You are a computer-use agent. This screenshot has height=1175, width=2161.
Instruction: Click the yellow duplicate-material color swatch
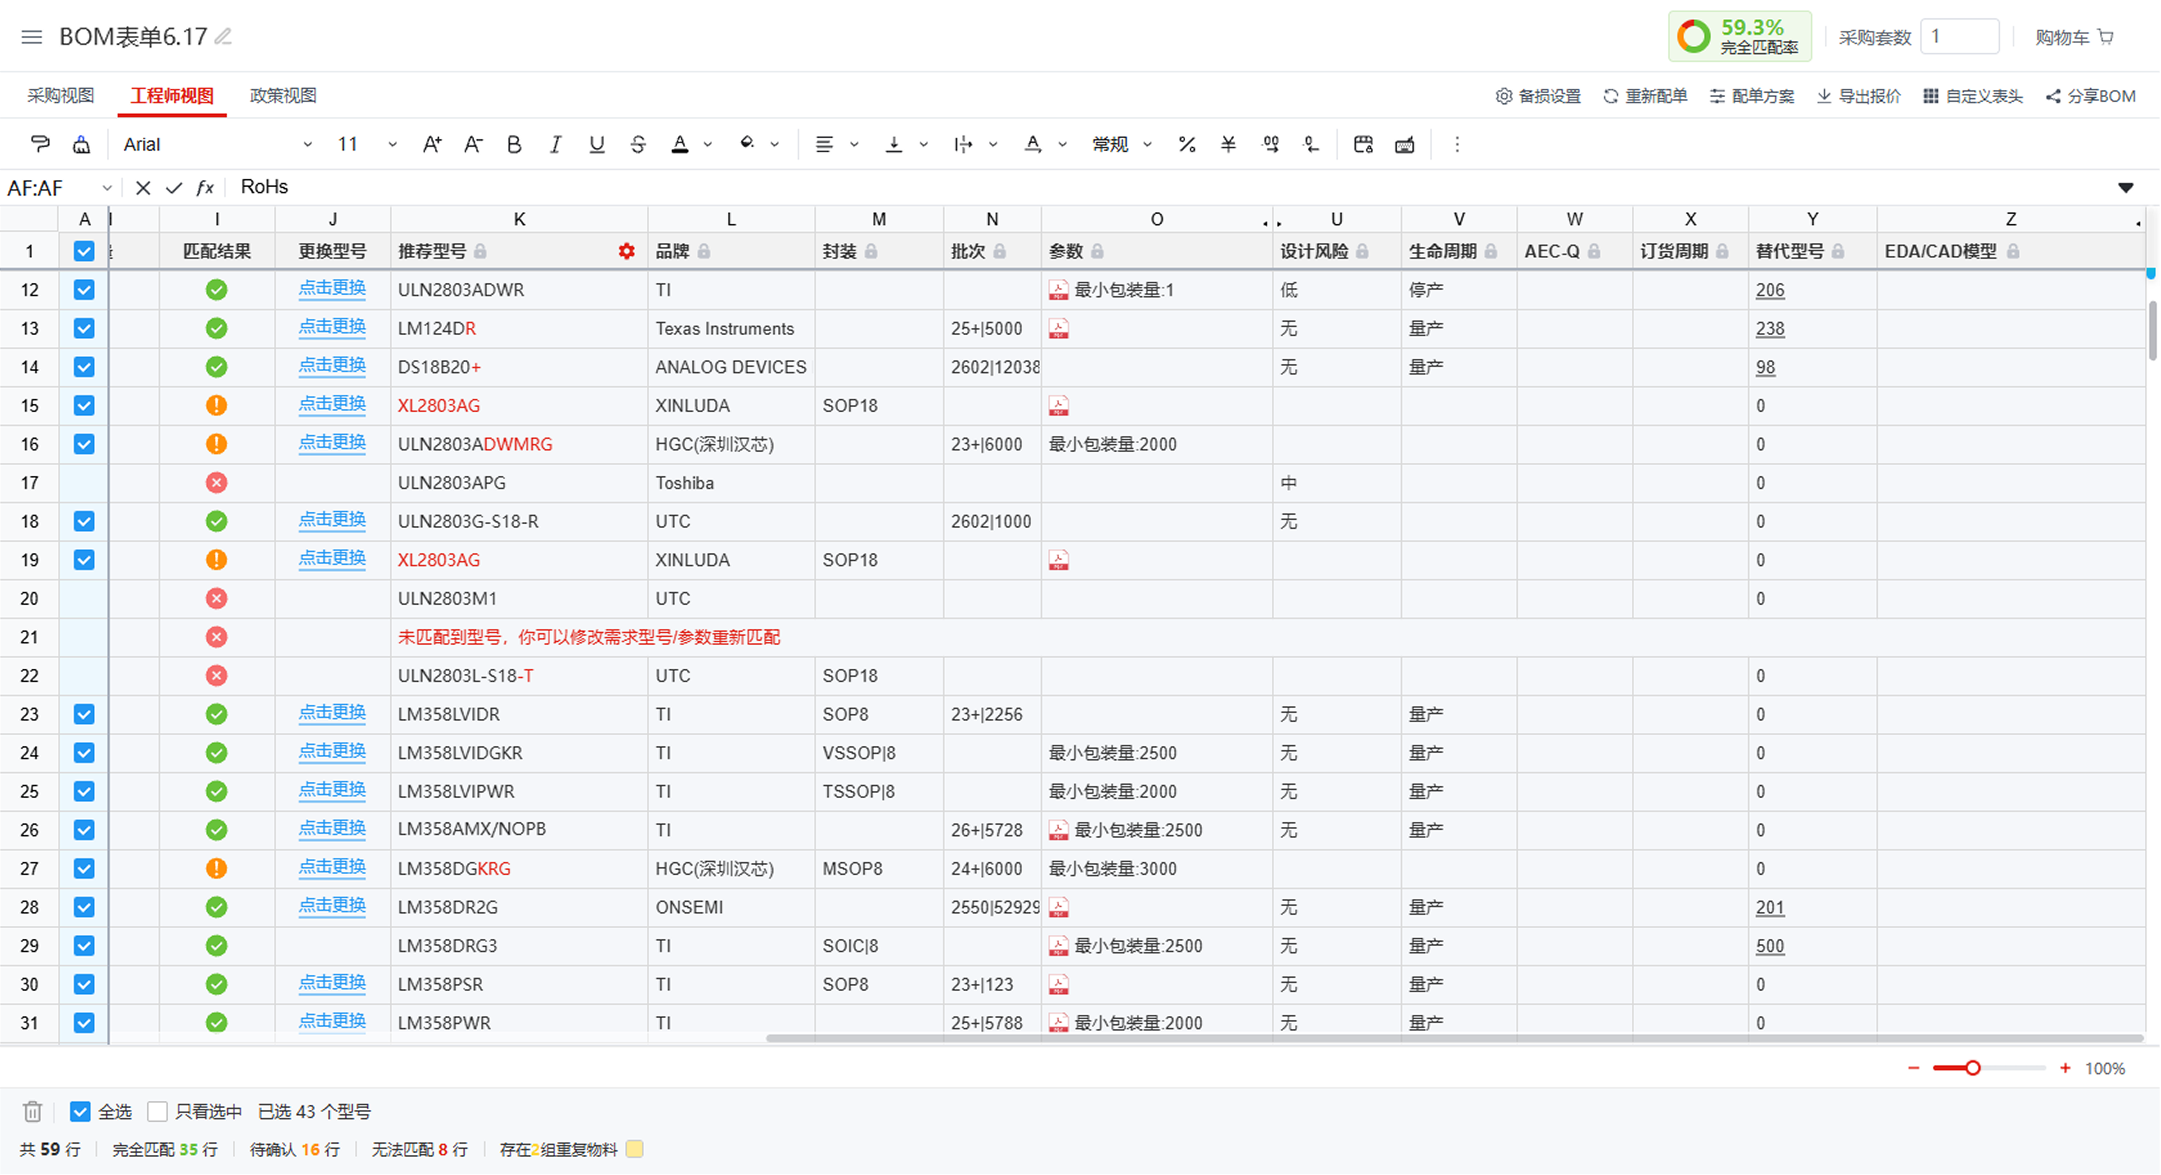pyautogui.click(x=634, y=1149)
